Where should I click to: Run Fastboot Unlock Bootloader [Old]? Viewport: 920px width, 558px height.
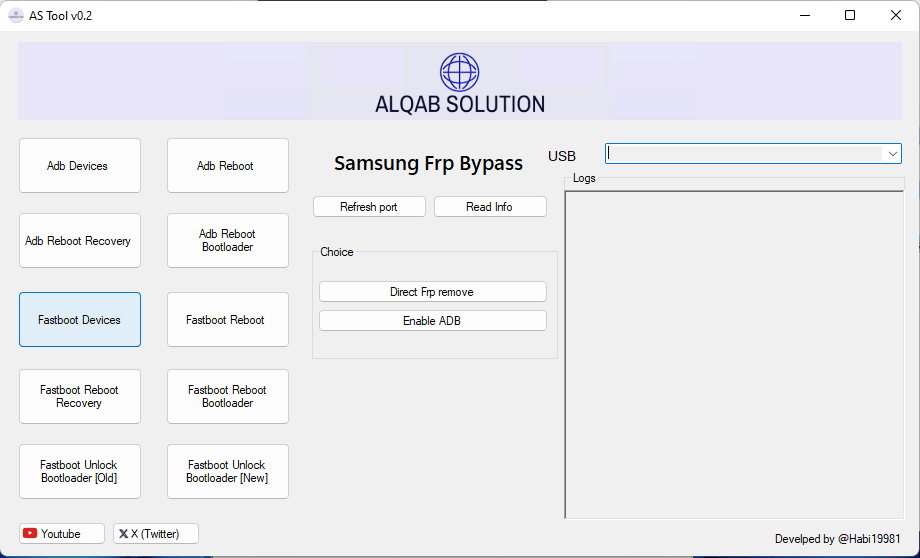[79, 472]
